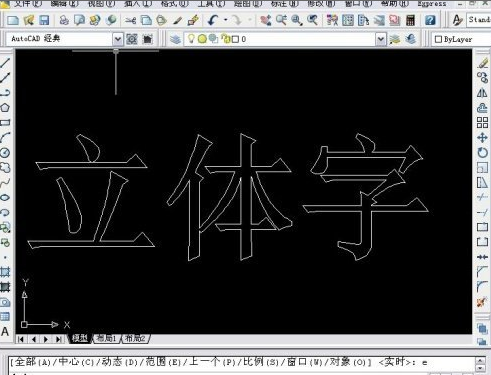Click the help question mark button
Image resolution: width=491 pixels, height=375 pixels.
(430, 21)
